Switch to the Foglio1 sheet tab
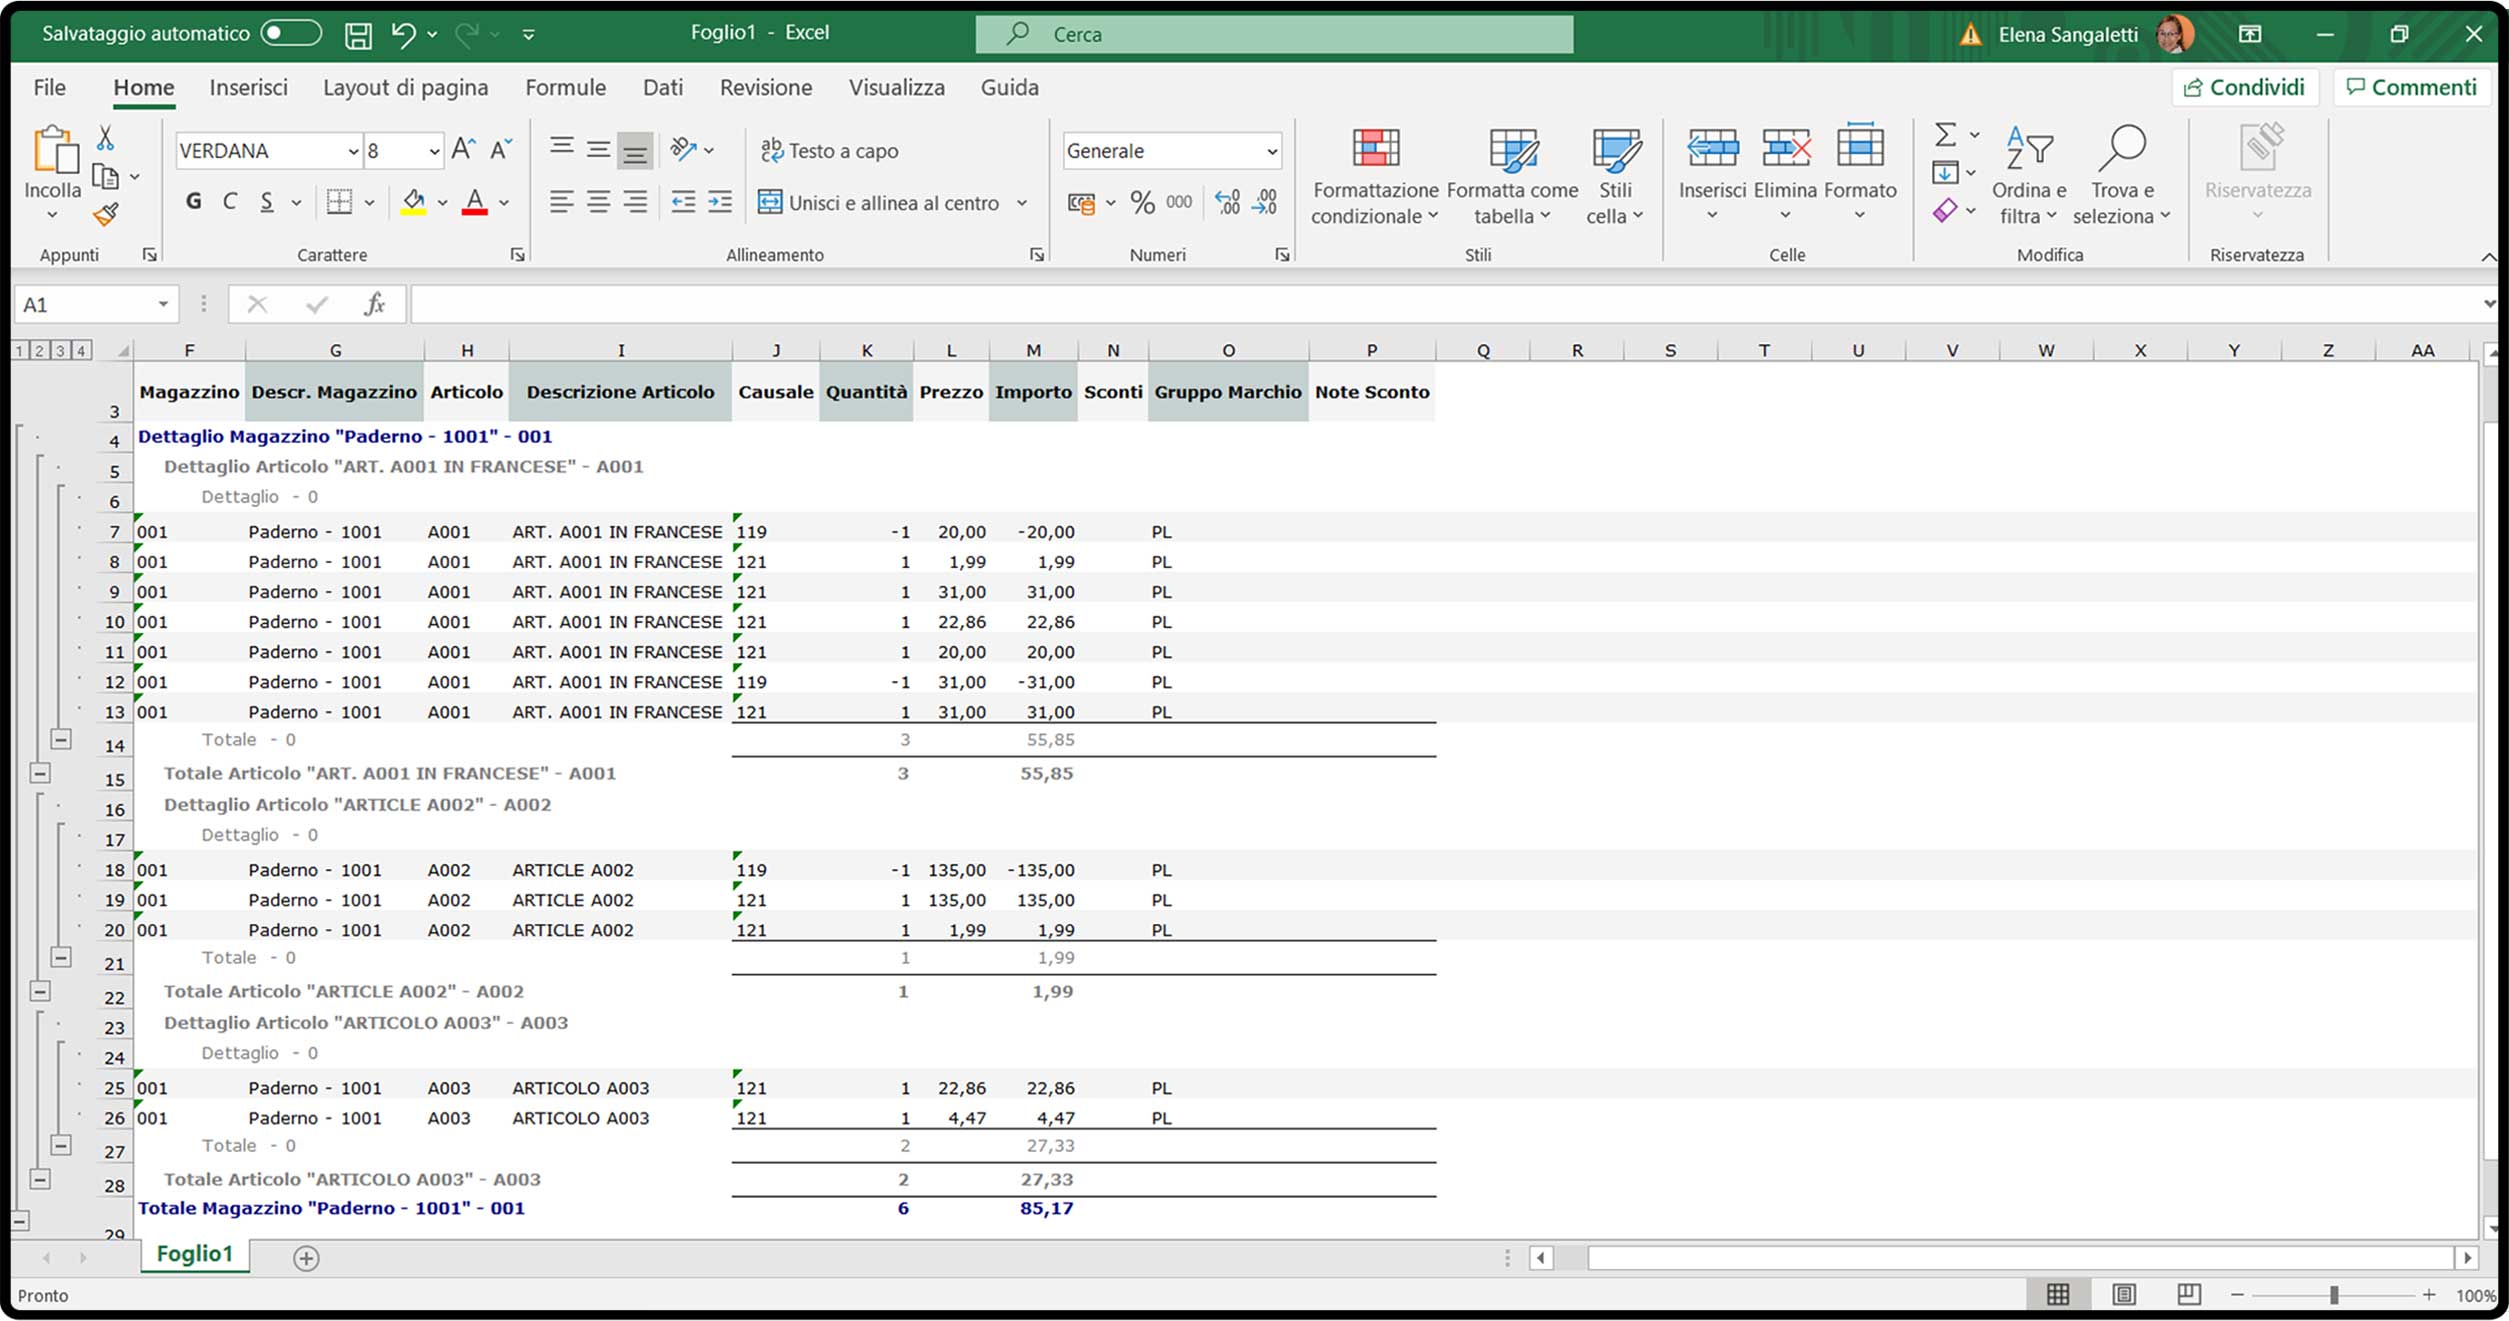The image size is (2509, 1321). 195,1254
